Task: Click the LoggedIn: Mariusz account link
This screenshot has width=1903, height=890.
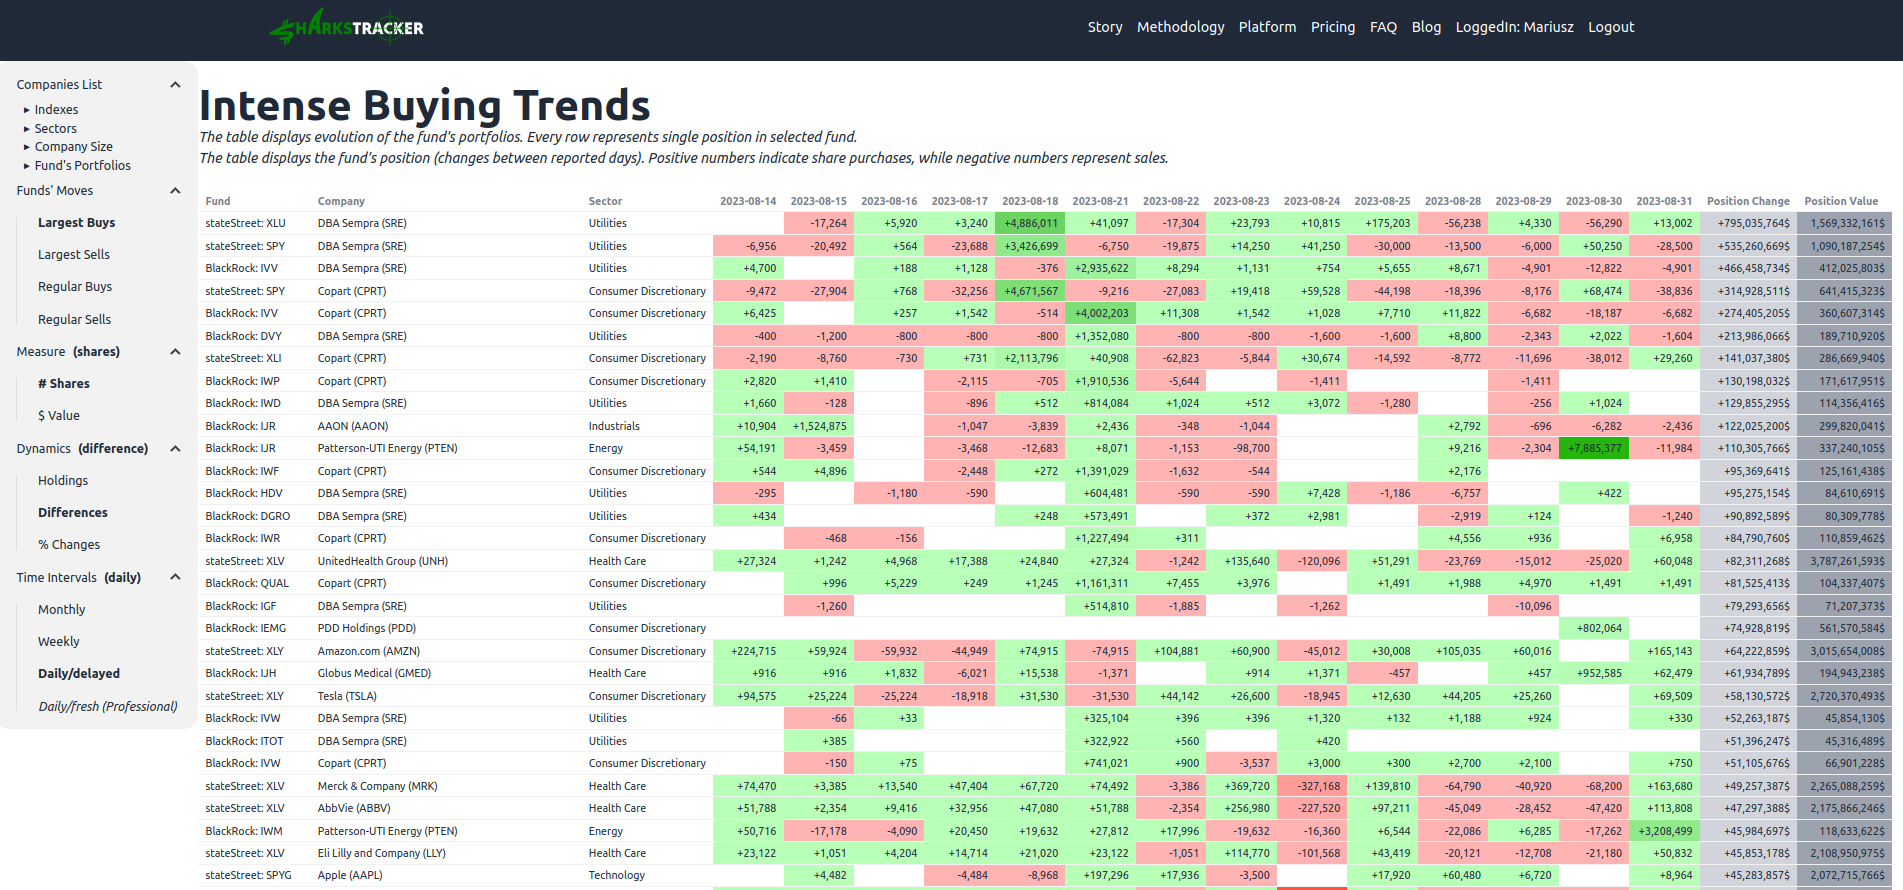Action: (1514, 27)
